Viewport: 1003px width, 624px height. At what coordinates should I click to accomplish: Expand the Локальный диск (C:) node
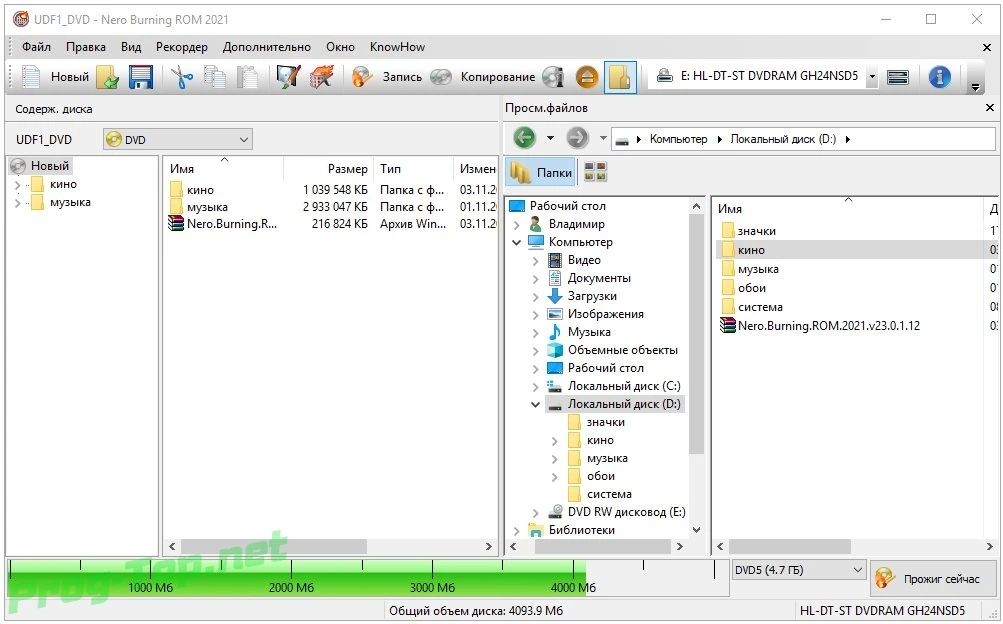[x=535, y=387]
